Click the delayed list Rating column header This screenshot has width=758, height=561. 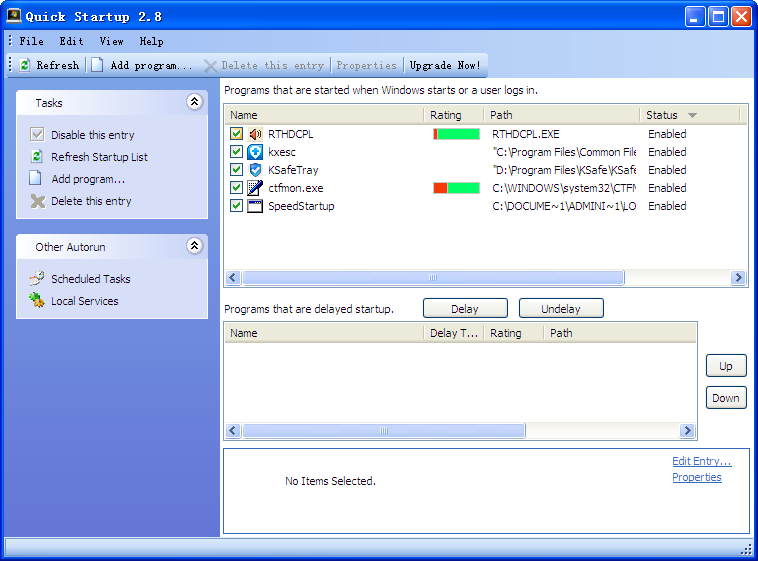(514, 333)
